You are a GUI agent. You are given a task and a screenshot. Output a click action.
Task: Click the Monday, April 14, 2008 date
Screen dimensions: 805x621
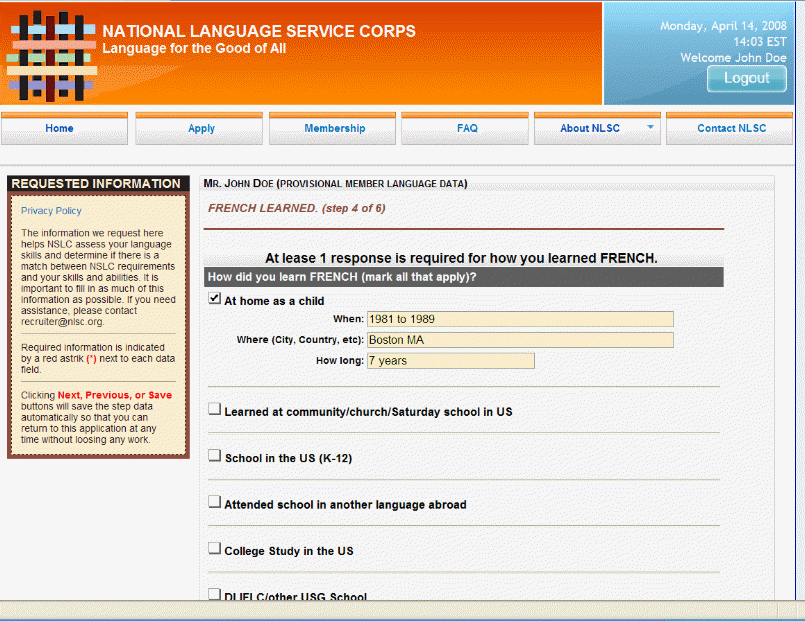[x=723, y=26]
